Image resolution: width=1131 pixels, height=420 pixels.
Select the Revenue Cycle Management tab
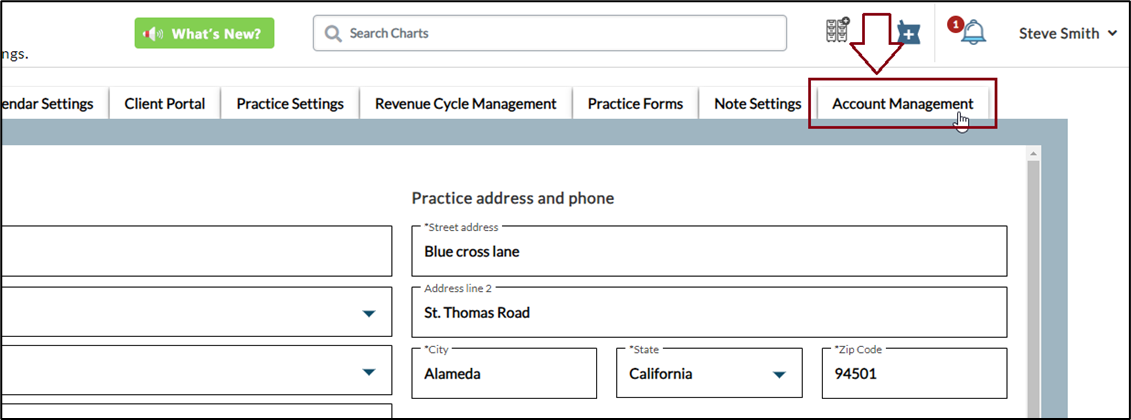pos(465,104)
